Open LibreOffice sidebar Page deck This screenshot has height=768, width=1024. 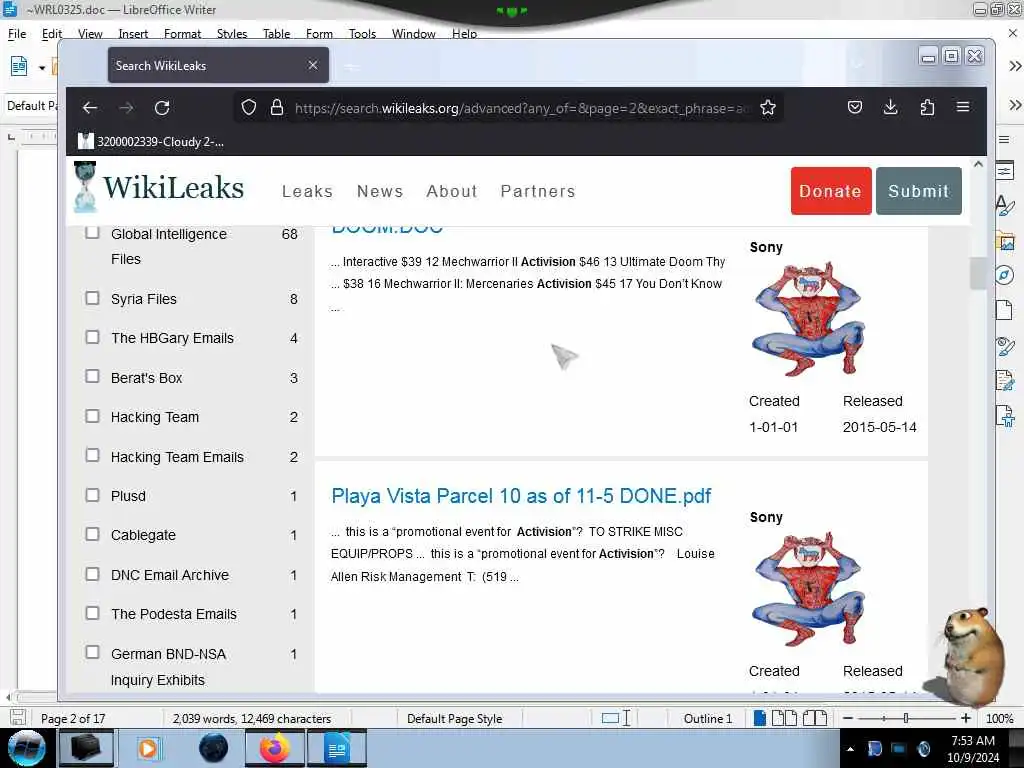(x=1004, y=310)
